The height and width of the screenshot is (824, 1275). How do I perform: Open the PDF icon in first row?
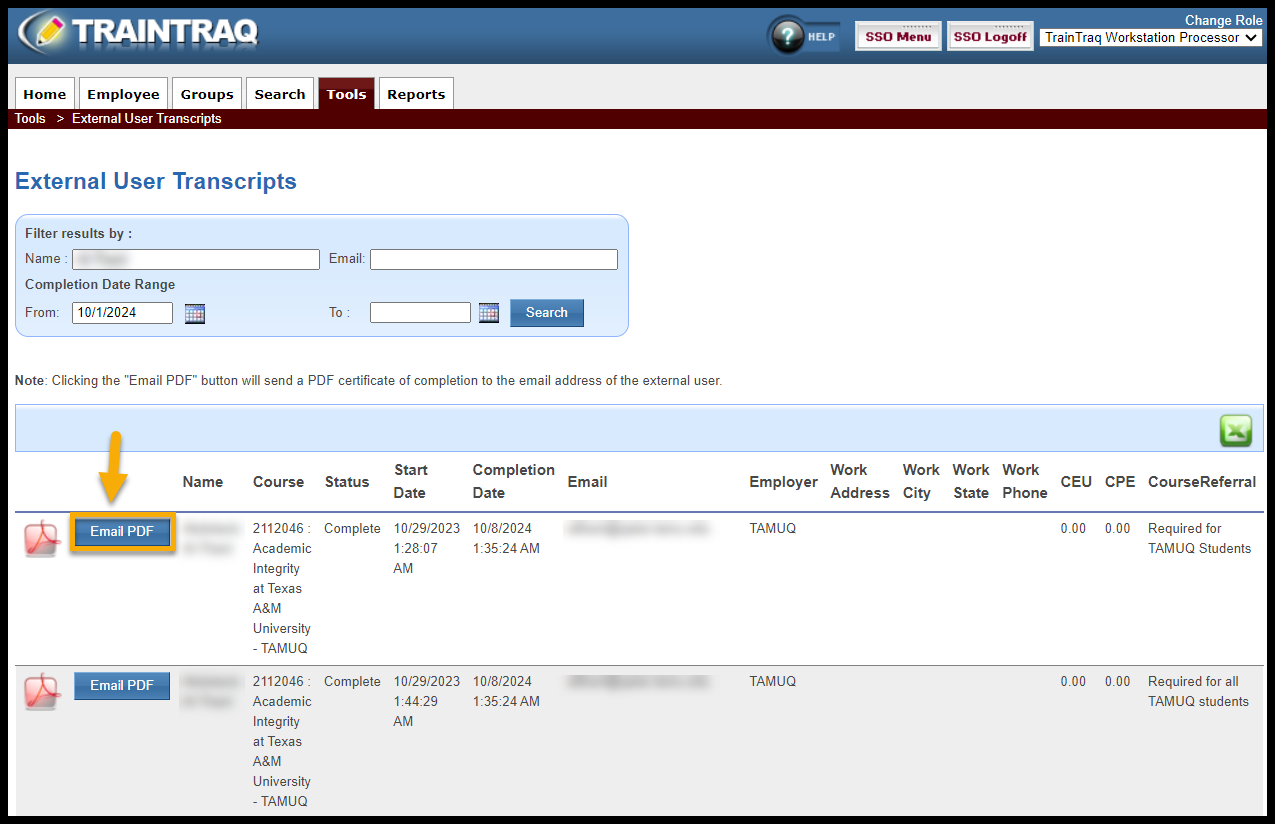42,538
